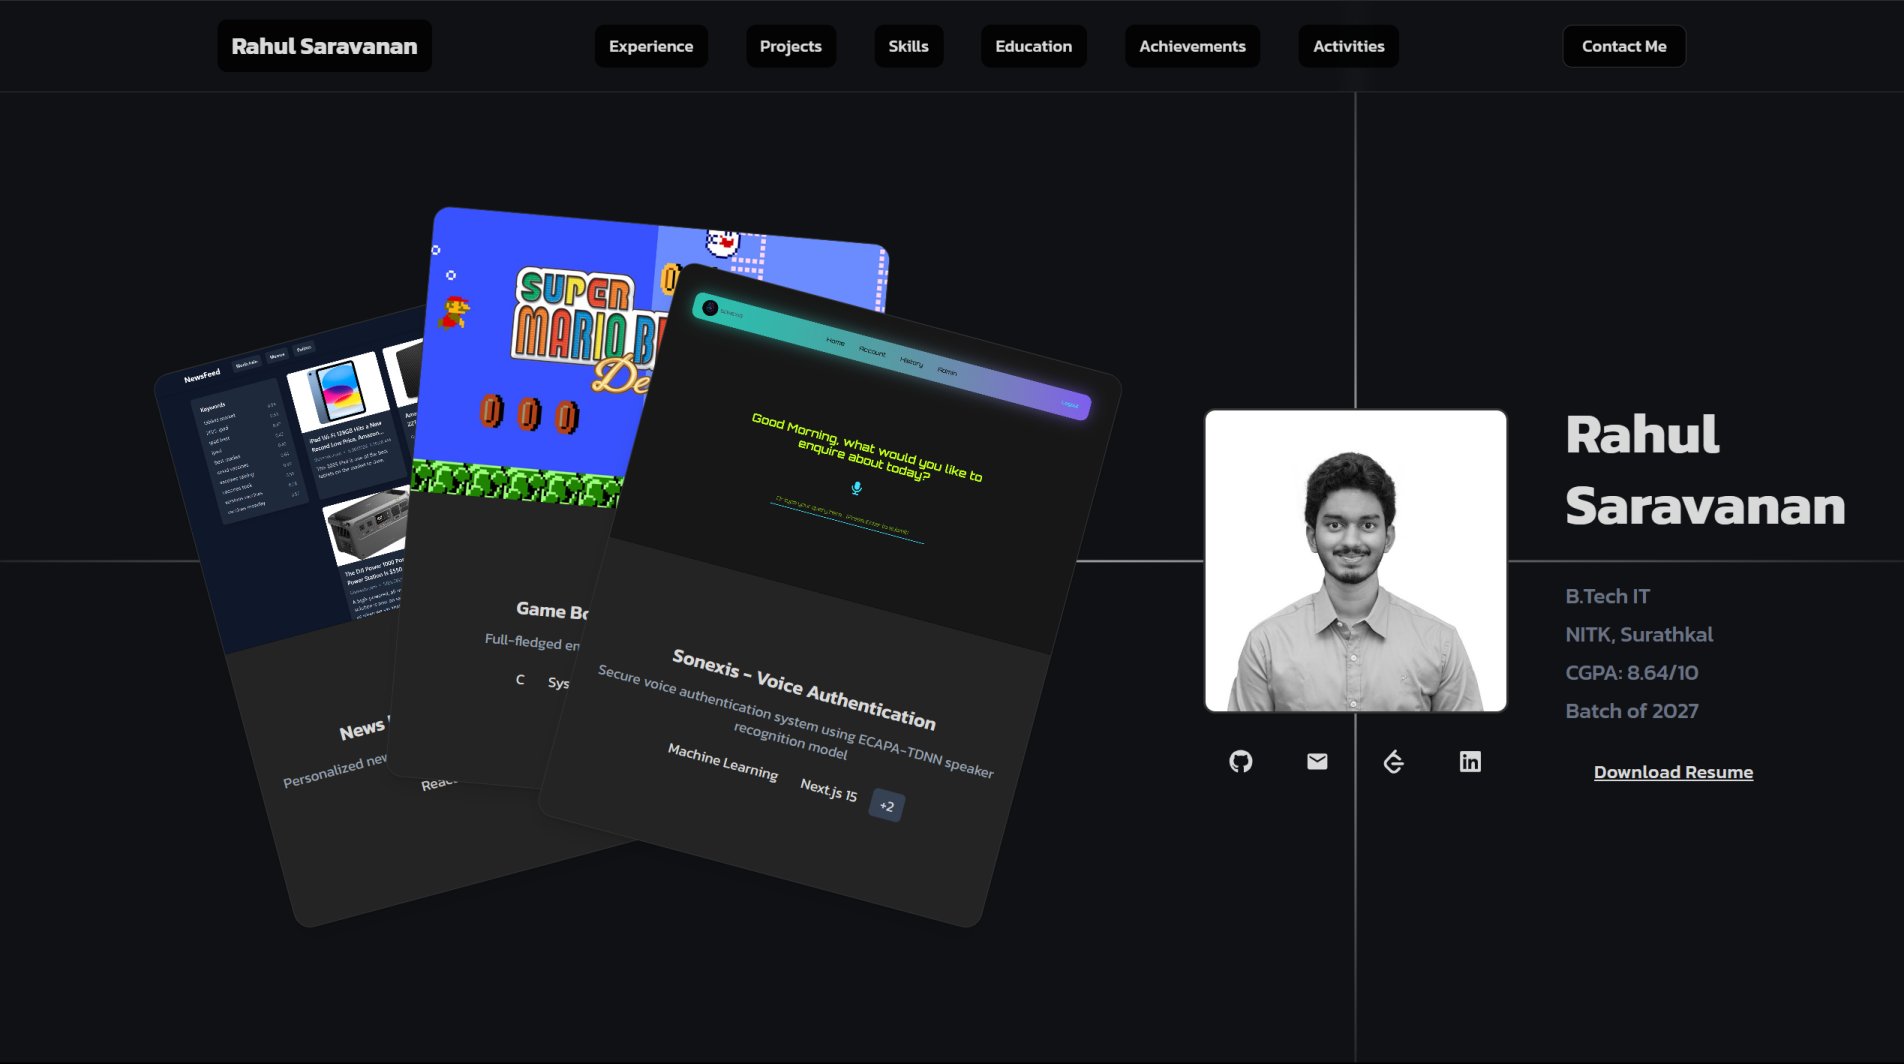Download Resume link
Viewport: 1904px width, 1064px height.
click(x=1673, y=772)
